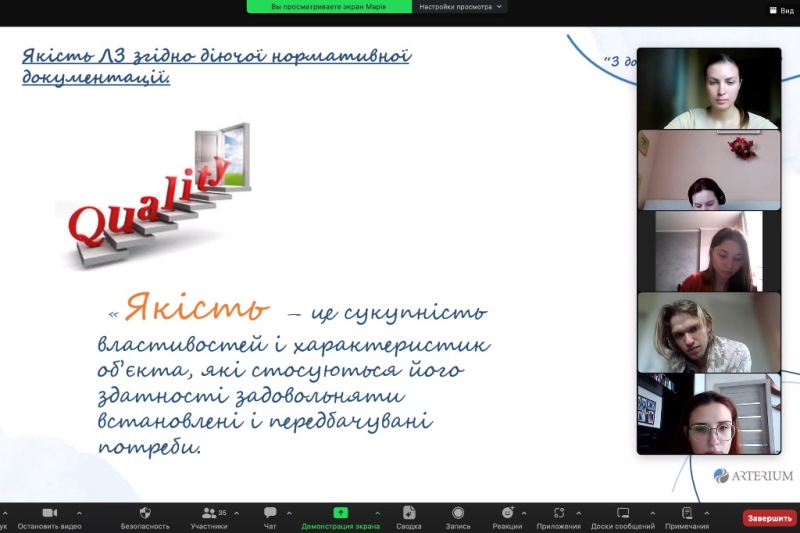Click the Запись label
The image size is (800, 533).
[458, 526]
